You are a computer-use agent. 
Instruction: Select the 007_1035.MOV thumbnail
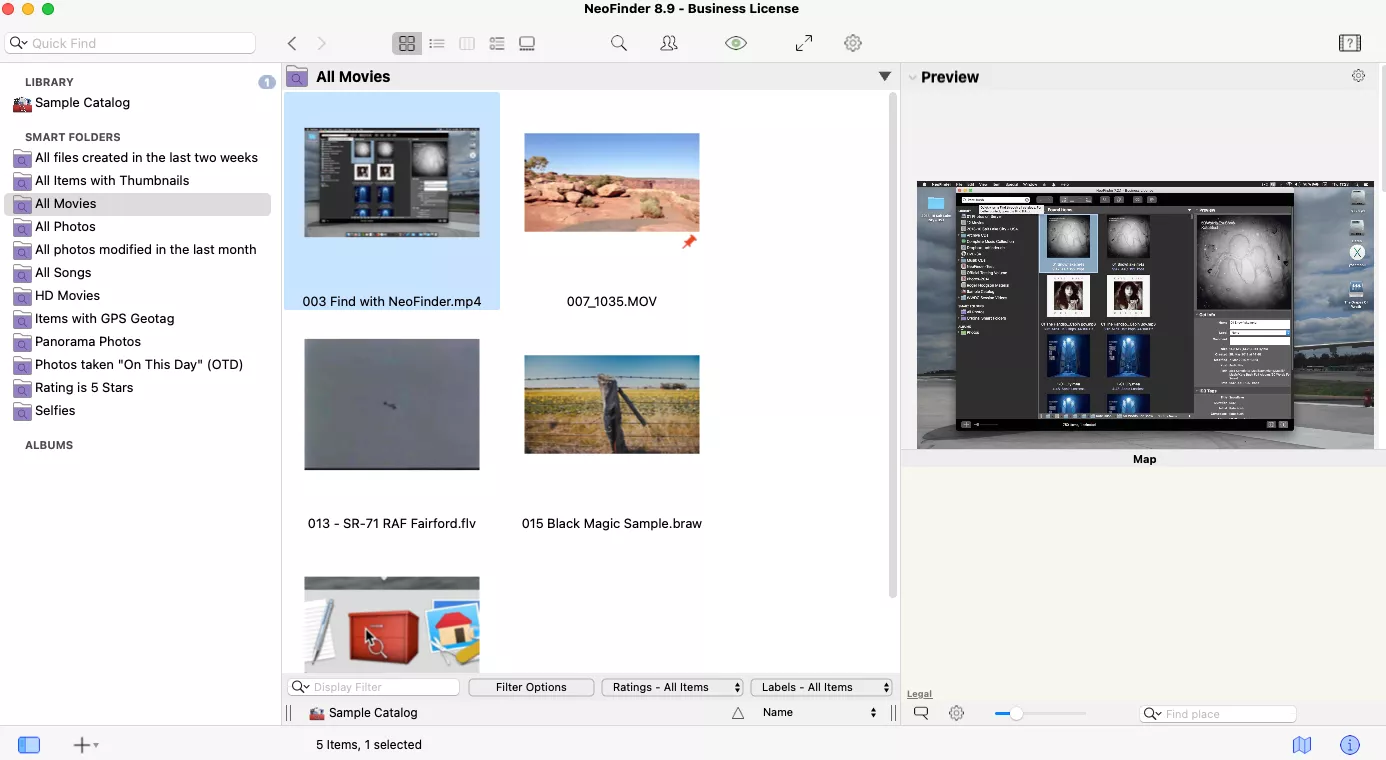click(611, 182)
